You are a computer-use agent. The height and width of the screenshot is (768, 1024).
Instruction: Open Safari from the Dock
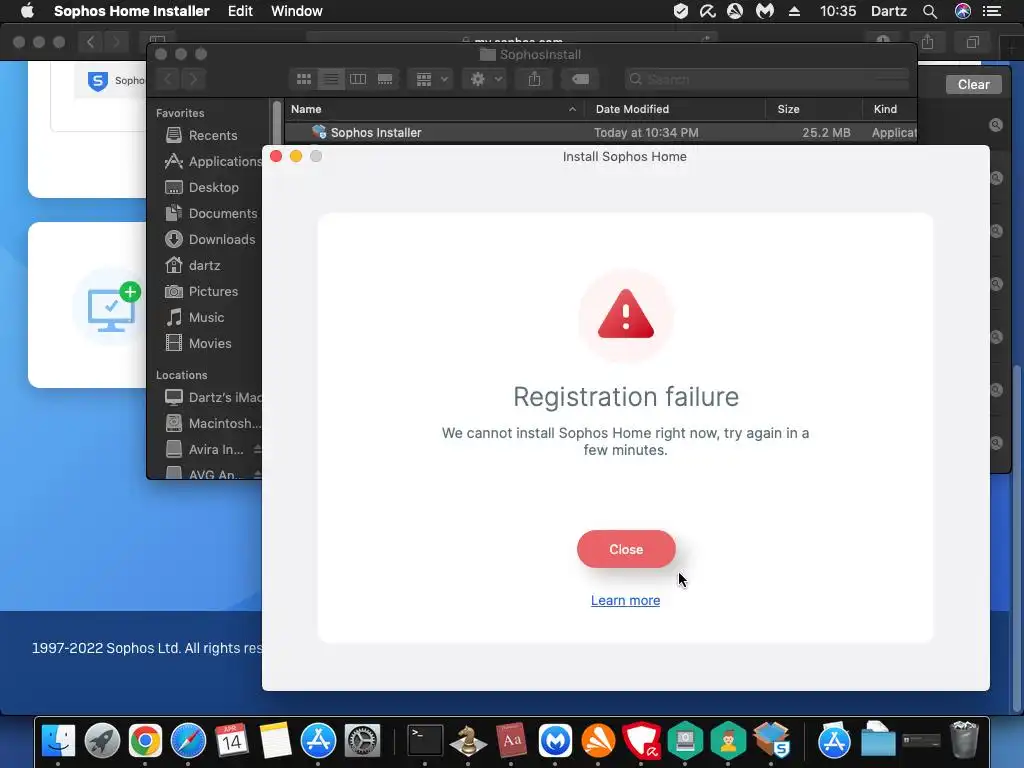(x=188, y=741)
